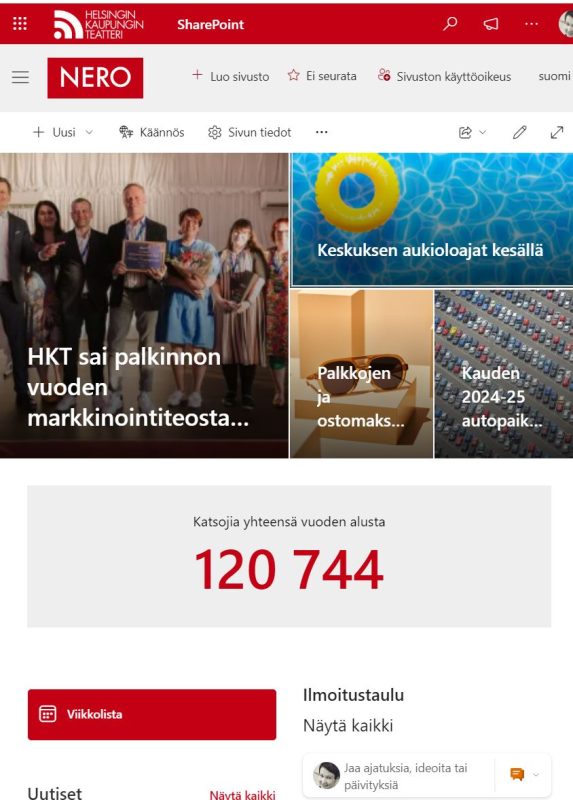Open the app launcher waffle icon
Viewport: 573px width, 800px height.
point(19,23)
